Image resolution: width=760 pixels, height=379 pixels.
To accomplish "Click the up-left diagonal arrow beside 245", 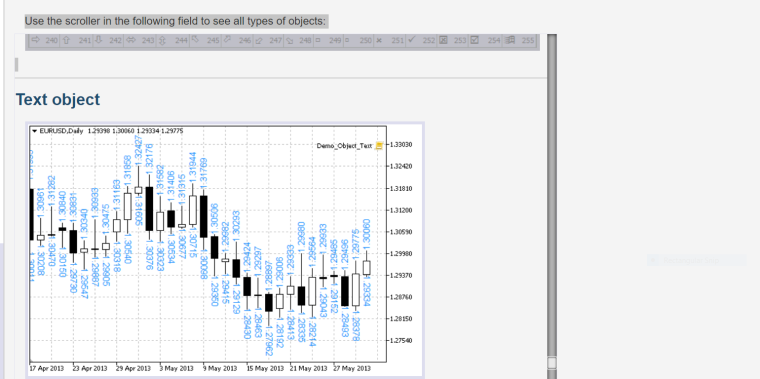I will tap(195, 40).
